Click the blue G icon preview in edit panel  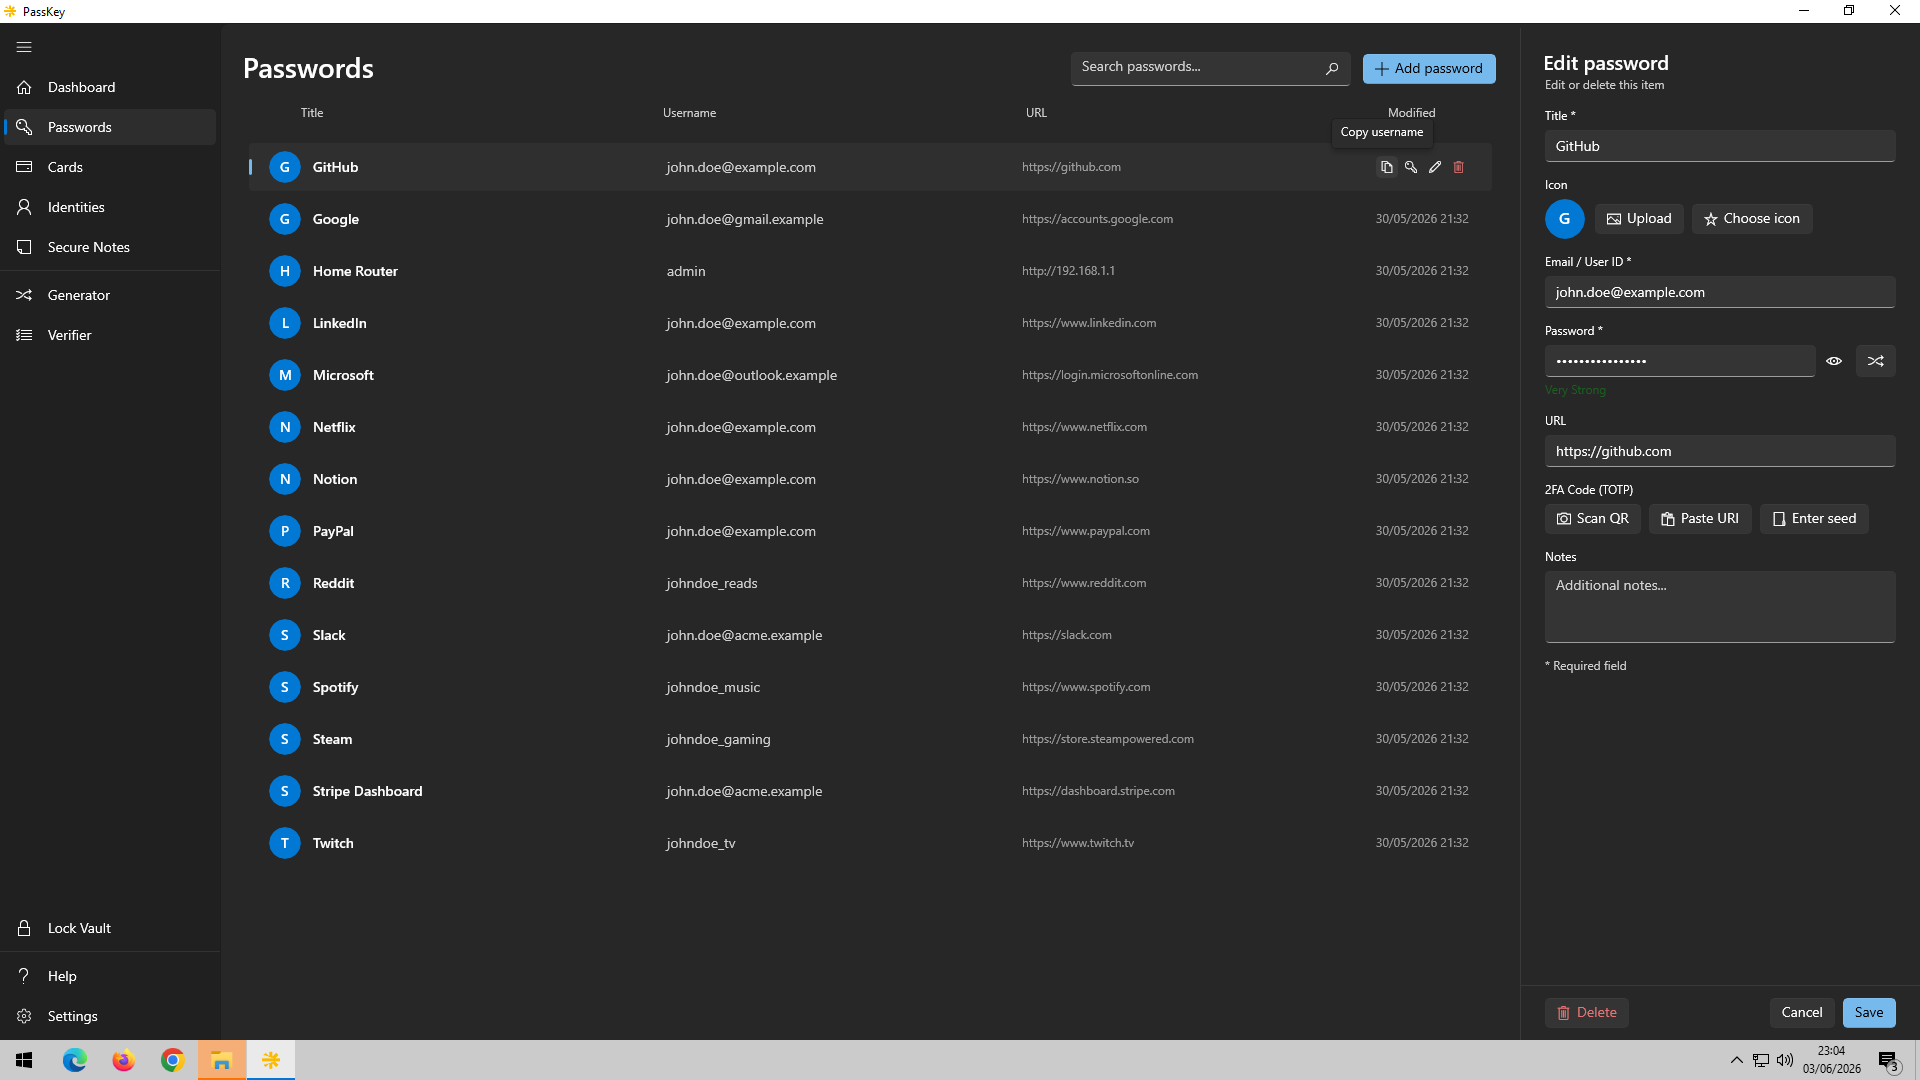(1564, 219)
